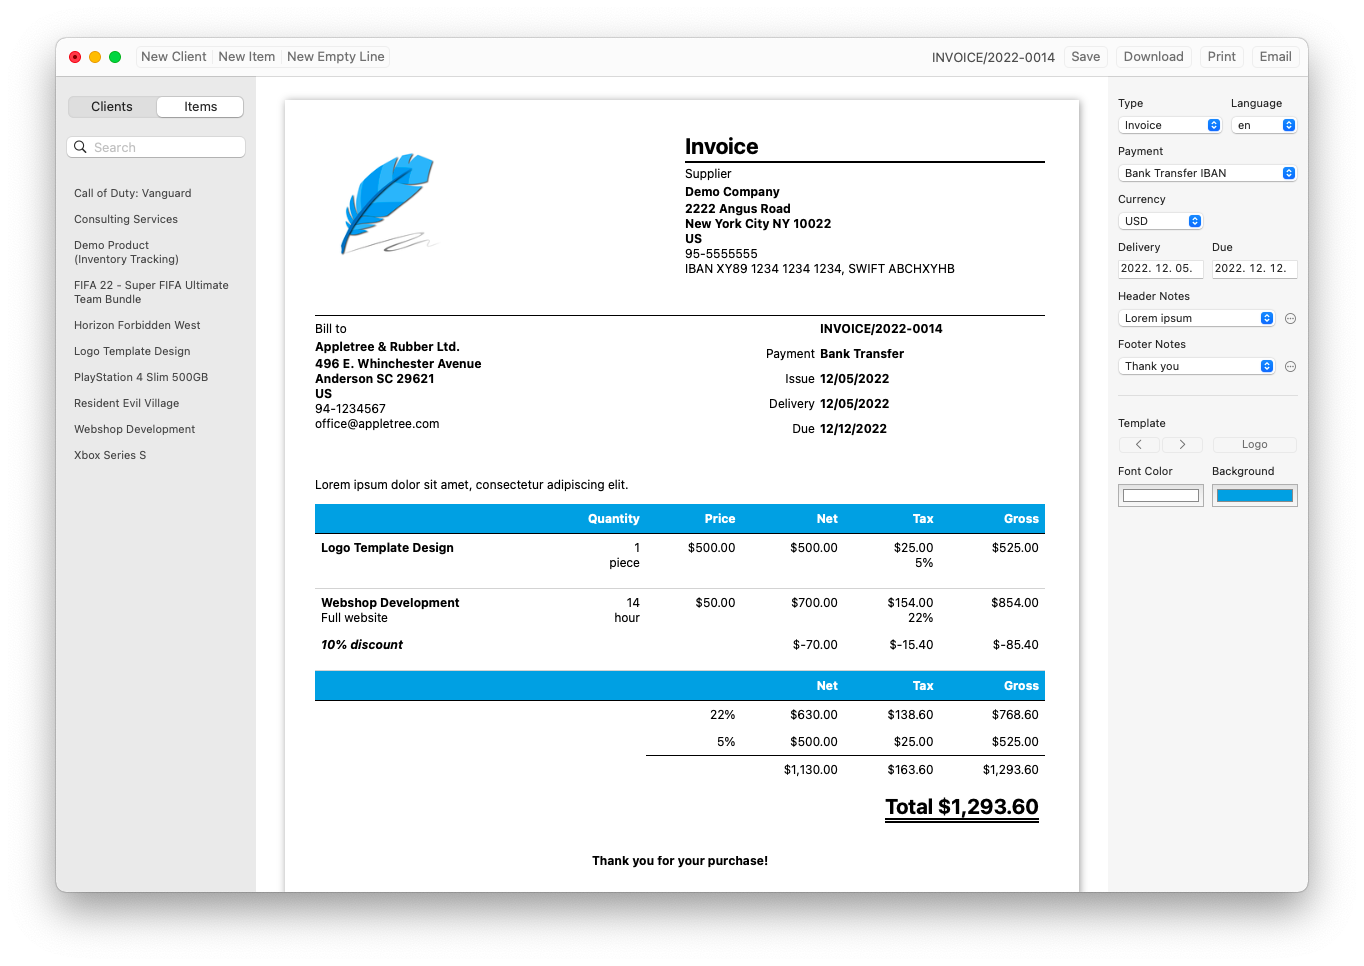Open Footer Notes options ellipsis icon
The image size is (1364, 966).
coord(1290,366)
